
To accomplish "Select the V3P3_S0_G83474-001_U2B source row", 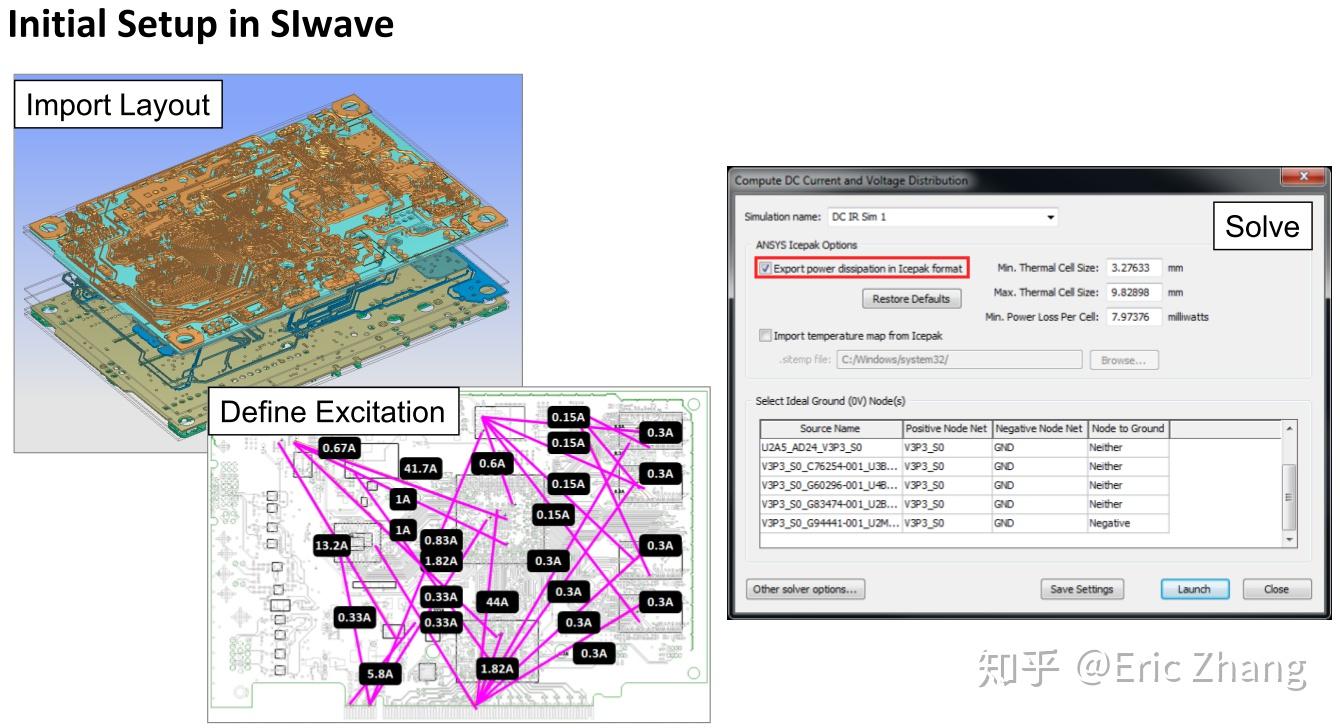I will click(x=964, y=504).
